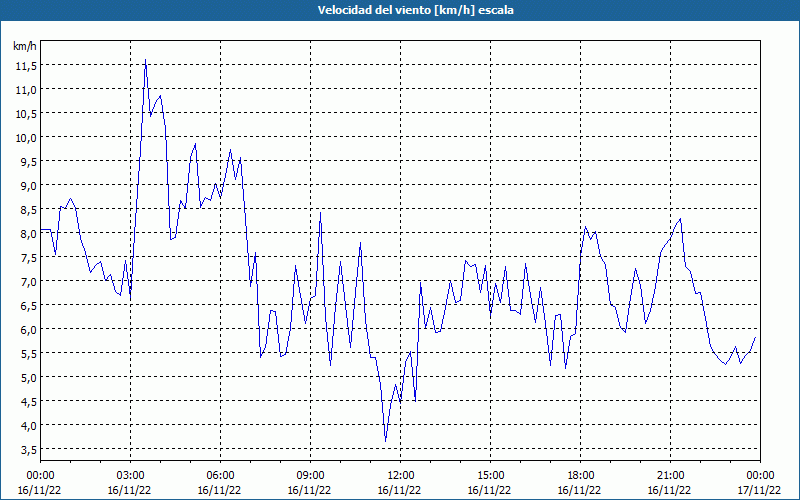800x500 pixels.
Task: Click the 12:00 time axis label
Action: [400, 476]
